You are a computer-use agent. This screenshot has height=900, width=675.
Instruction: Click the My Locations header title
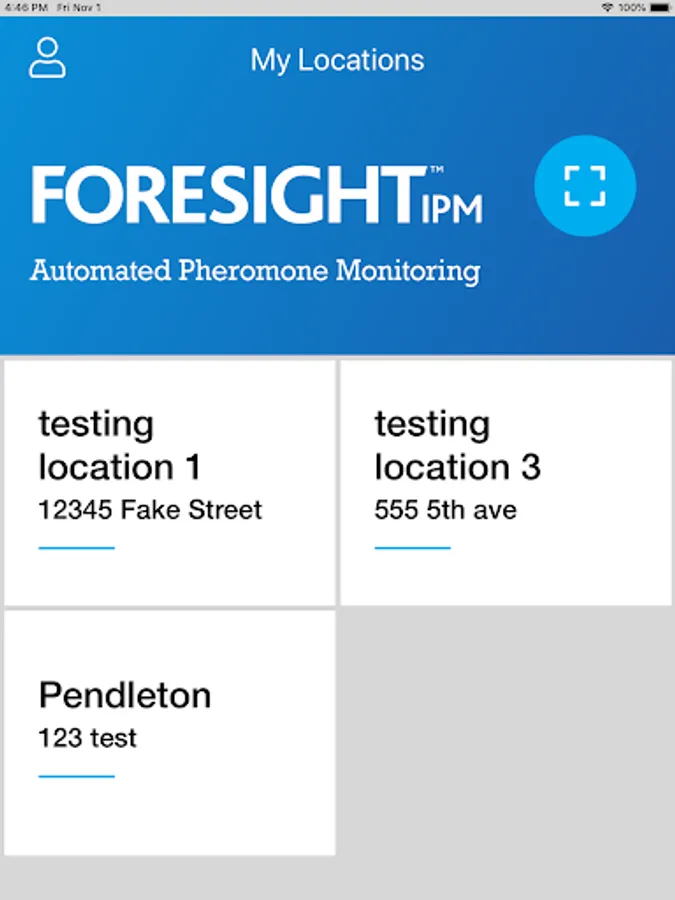point(337,60)
